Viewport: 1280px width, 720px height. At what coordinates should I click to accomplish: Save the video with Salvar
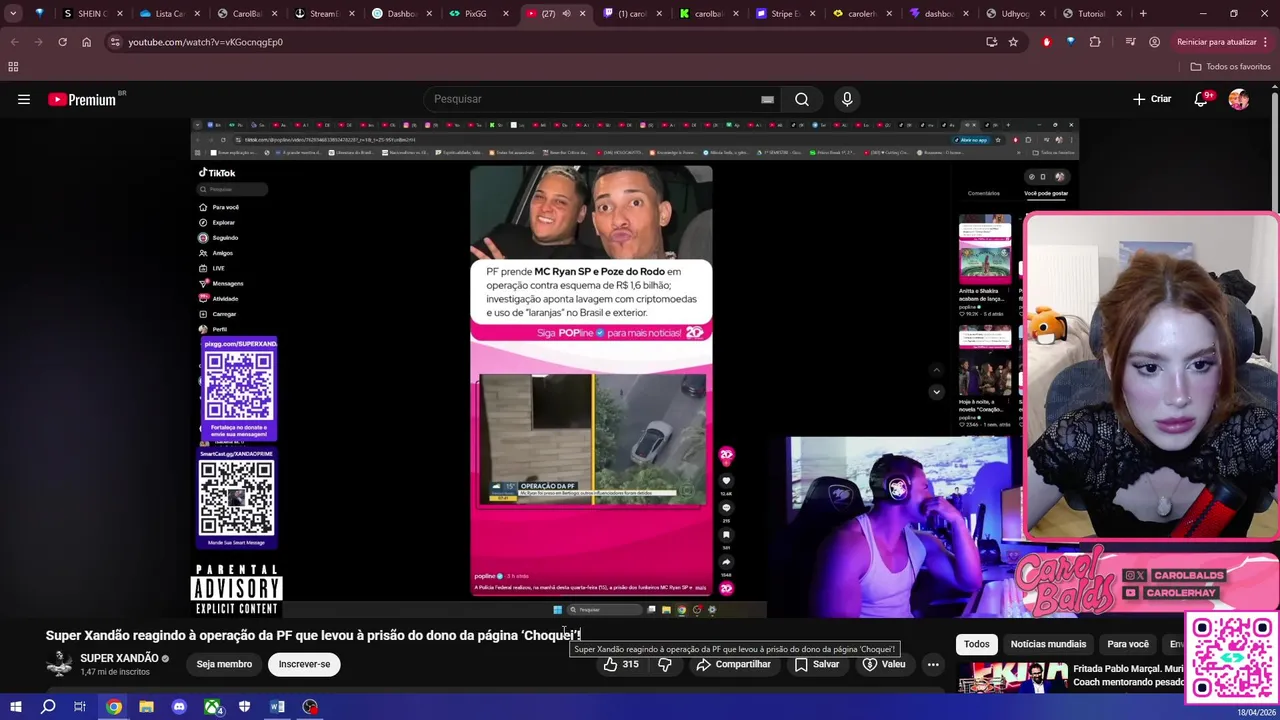point(817,664)
